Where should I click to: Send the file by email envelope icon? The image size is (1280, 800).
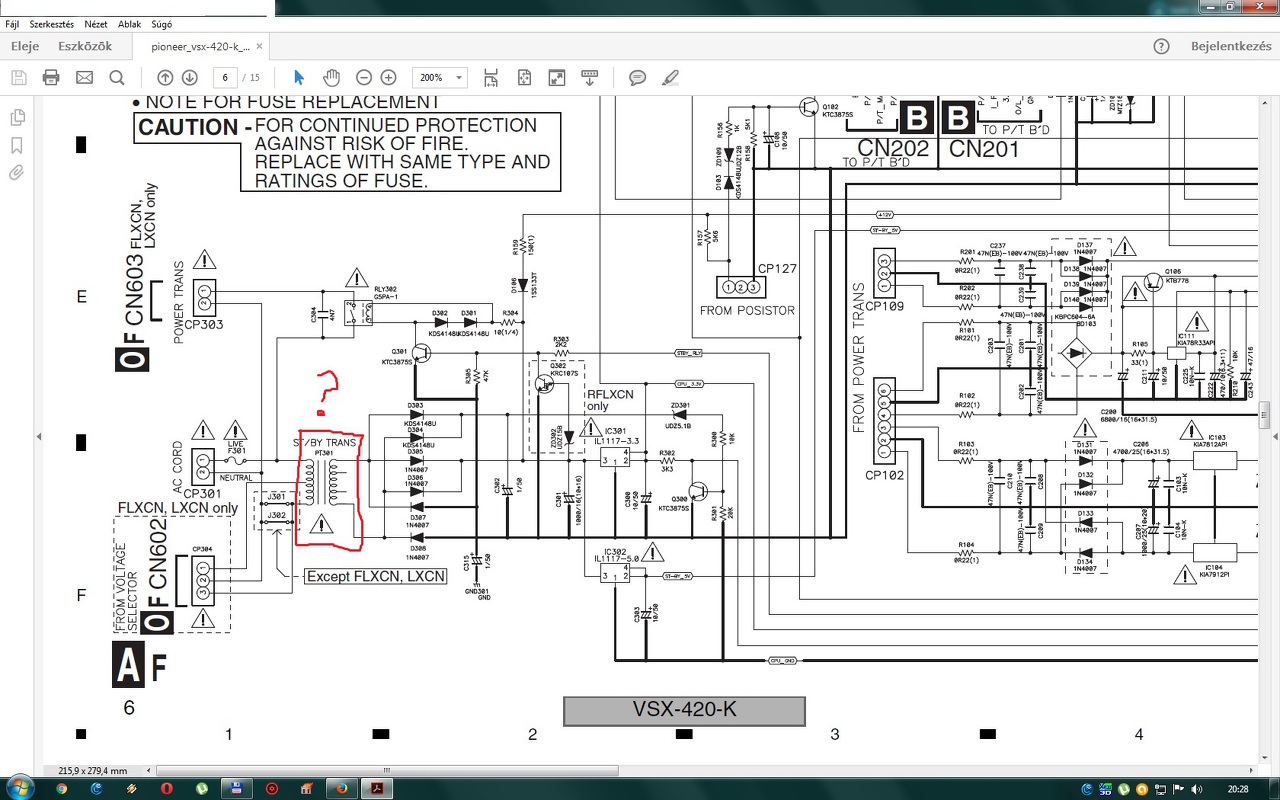pyautogui.click(x=84, y=77)
